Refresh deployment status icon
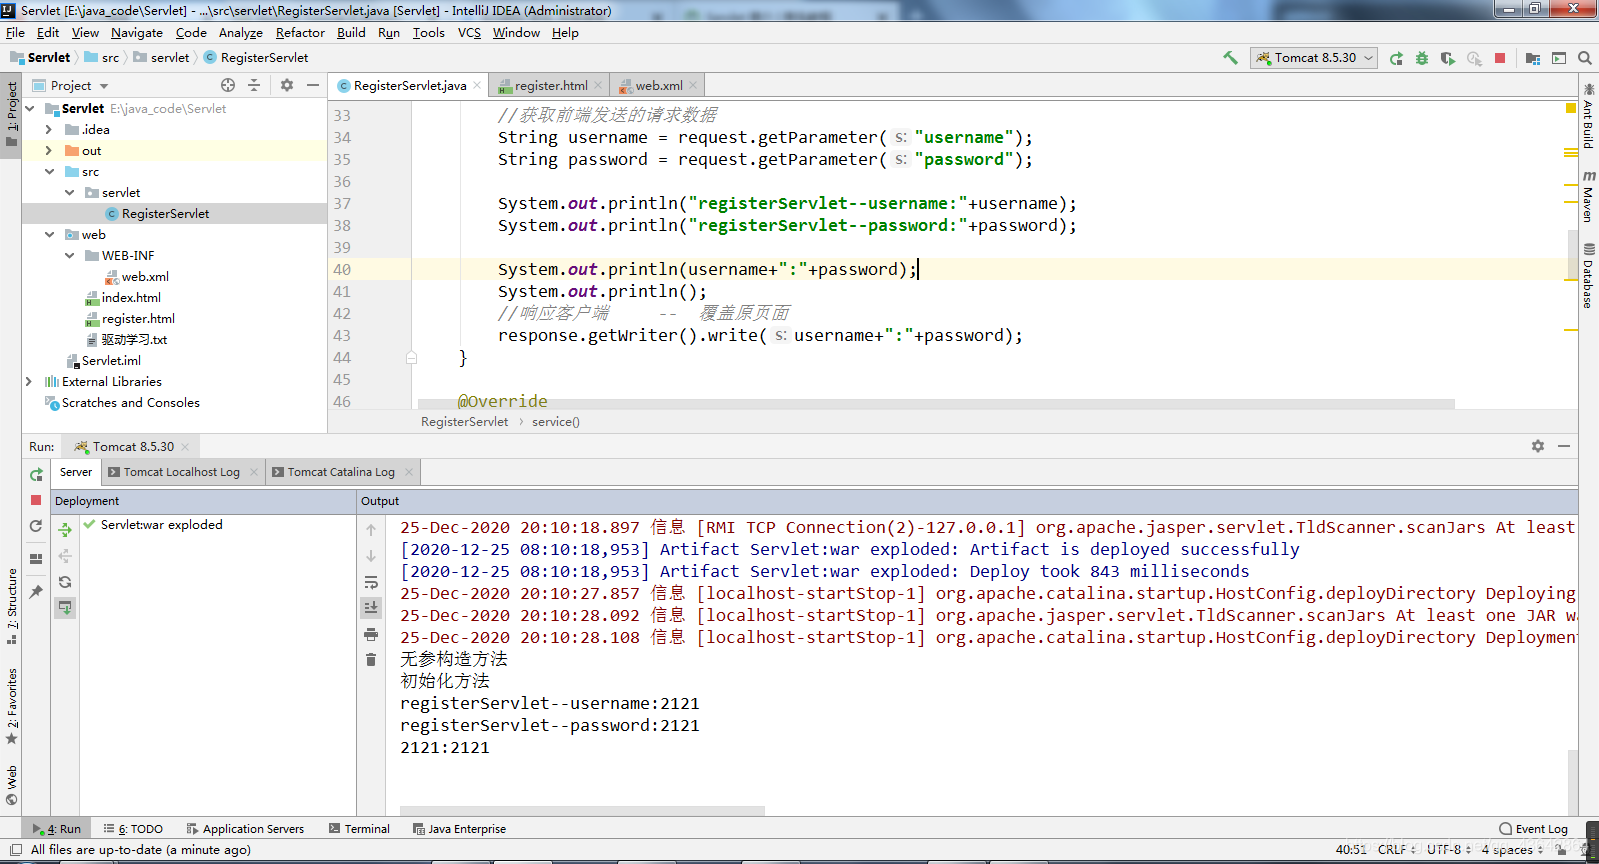This screenshot has width=1599, height=864. pyautogui.click(x=65, y=582)
